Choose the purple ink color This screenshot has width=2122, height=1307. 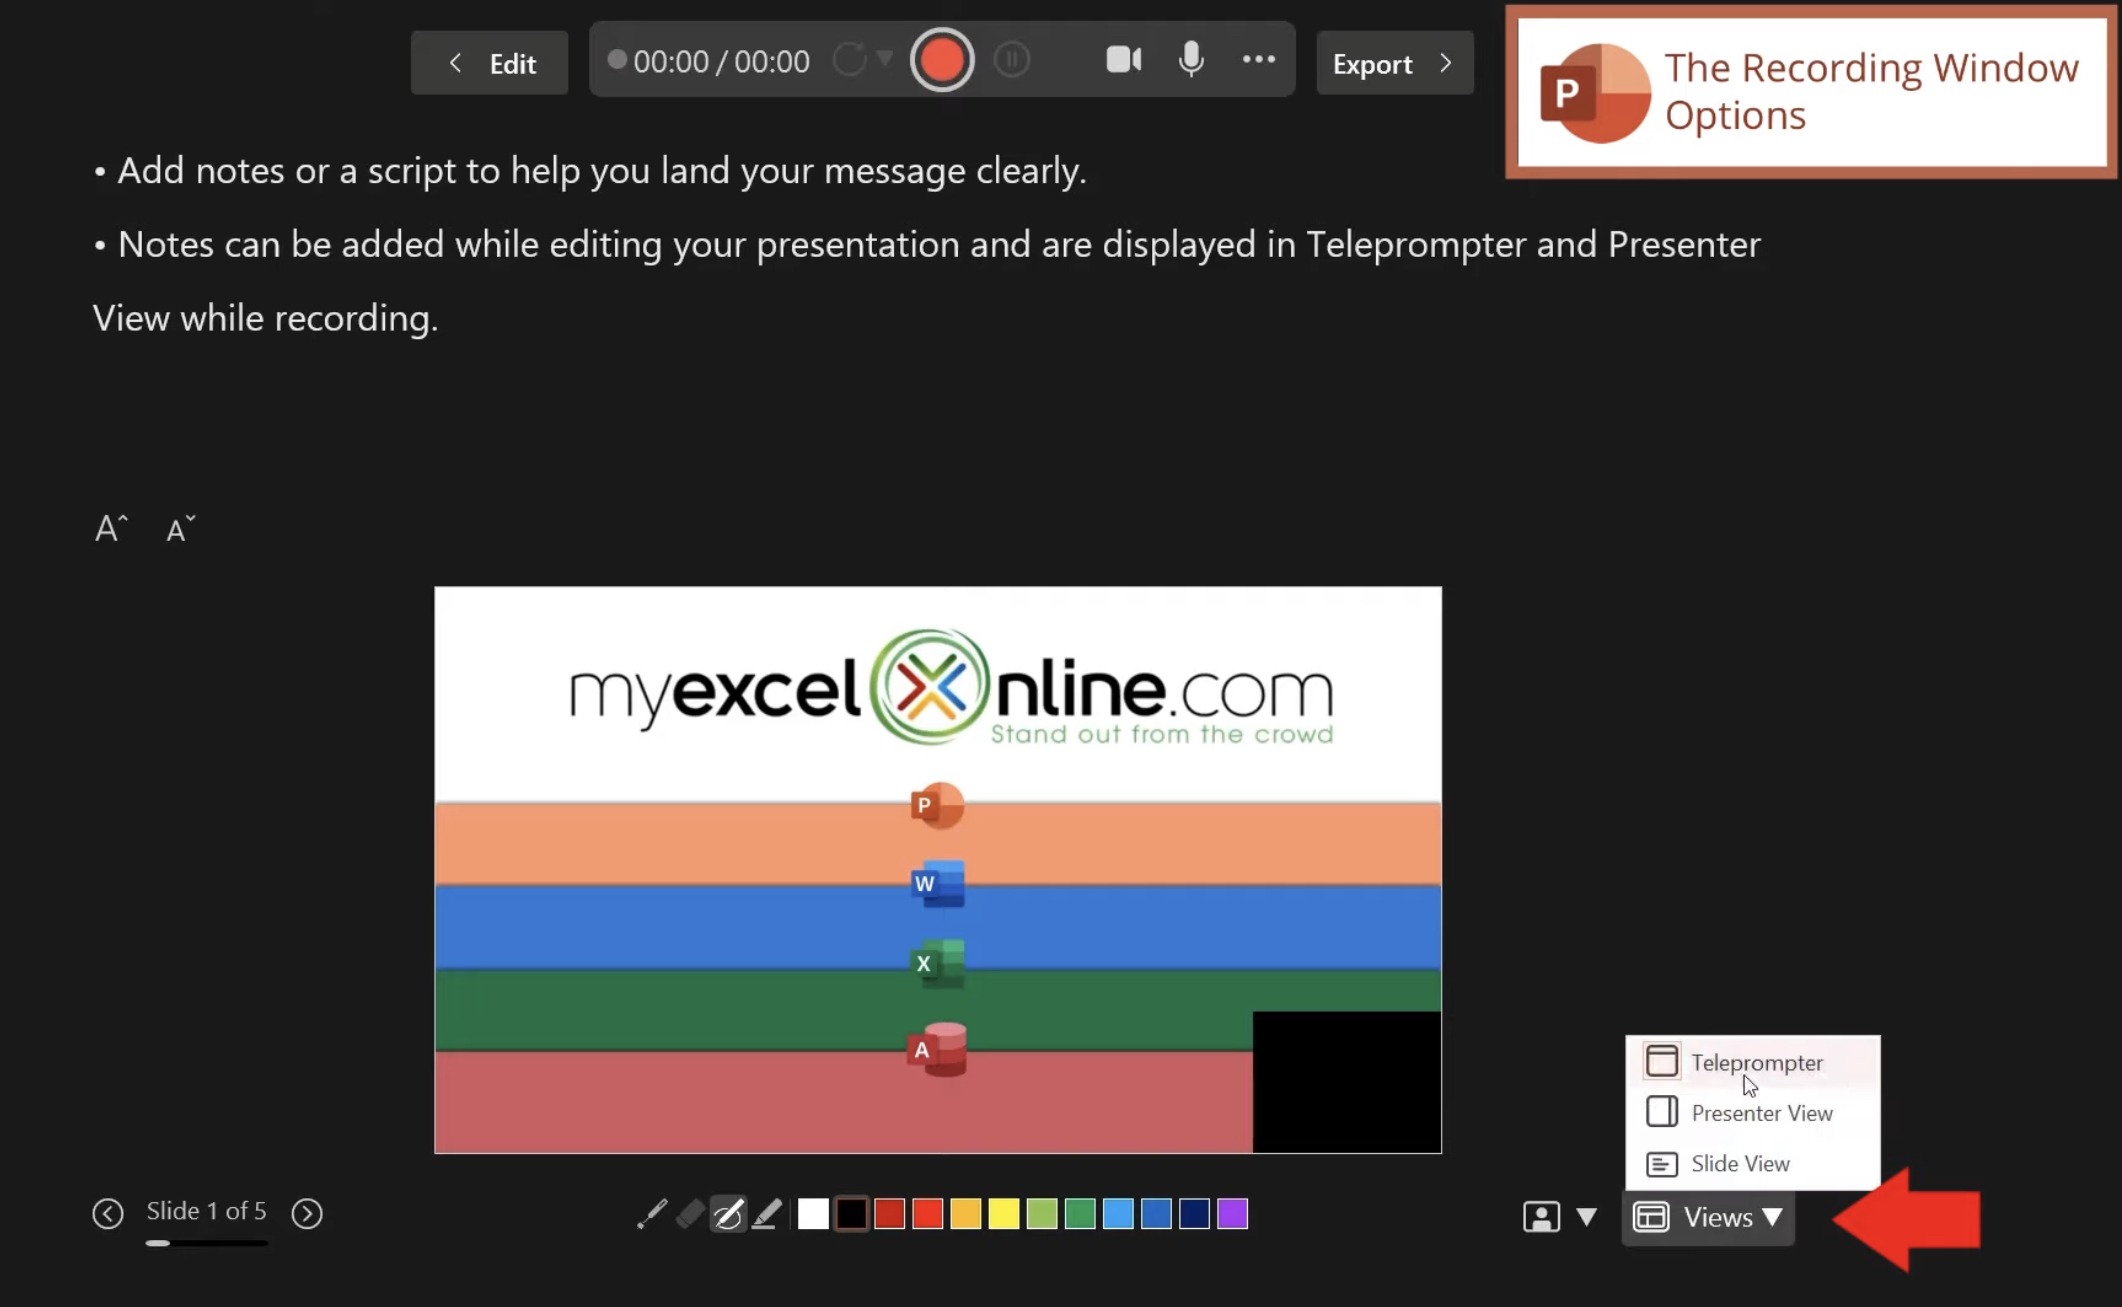[x=1233, y=1214]
